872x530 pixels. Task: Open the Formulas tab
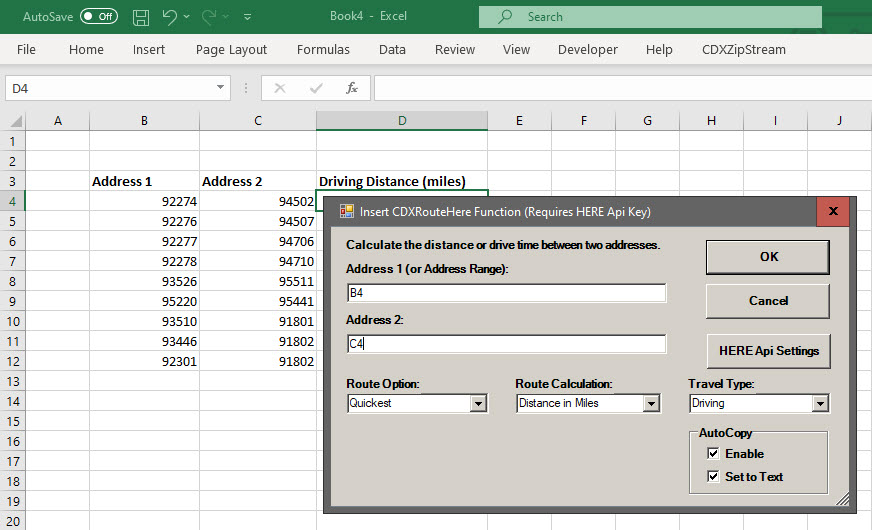click(323, 49)
